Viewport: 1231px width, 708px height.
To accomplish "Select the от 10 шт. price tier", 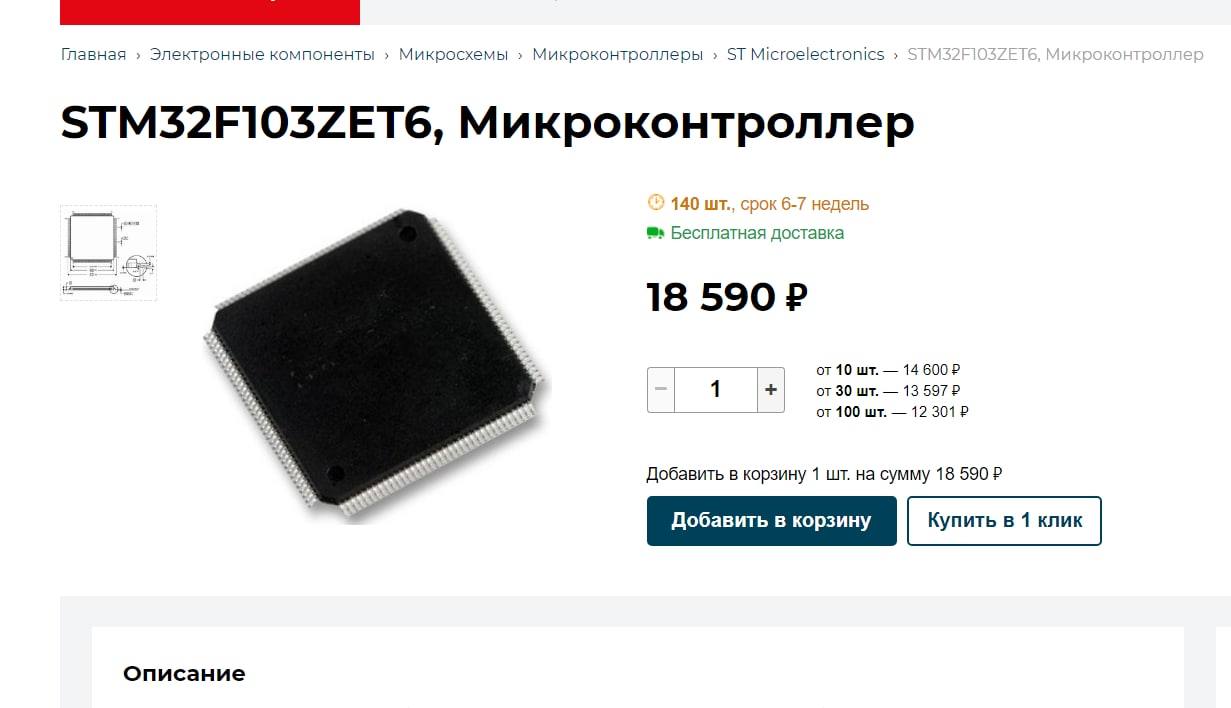I will 888,370.
